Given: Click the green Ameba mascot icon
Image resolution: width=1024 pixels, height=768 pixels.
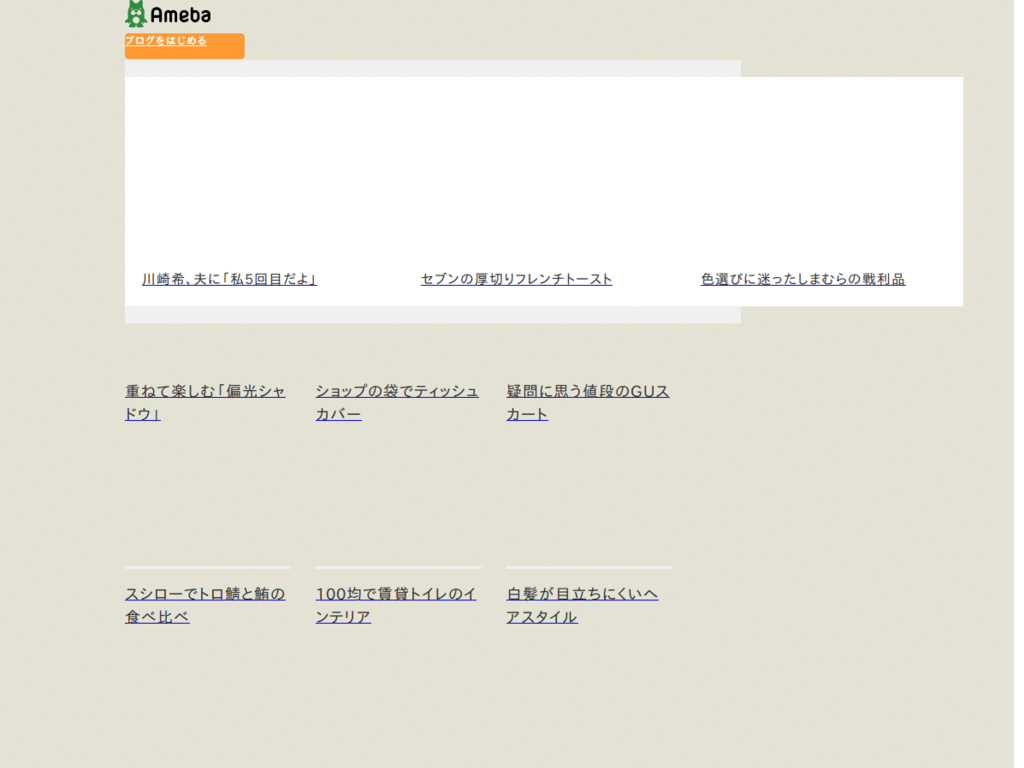Looking at the screenshot, I should coord(135,13).
